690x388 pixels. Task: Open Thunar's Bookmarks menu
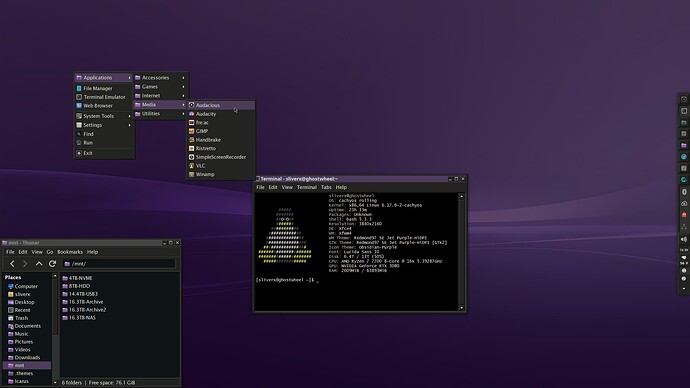click(x=70, y=252)
